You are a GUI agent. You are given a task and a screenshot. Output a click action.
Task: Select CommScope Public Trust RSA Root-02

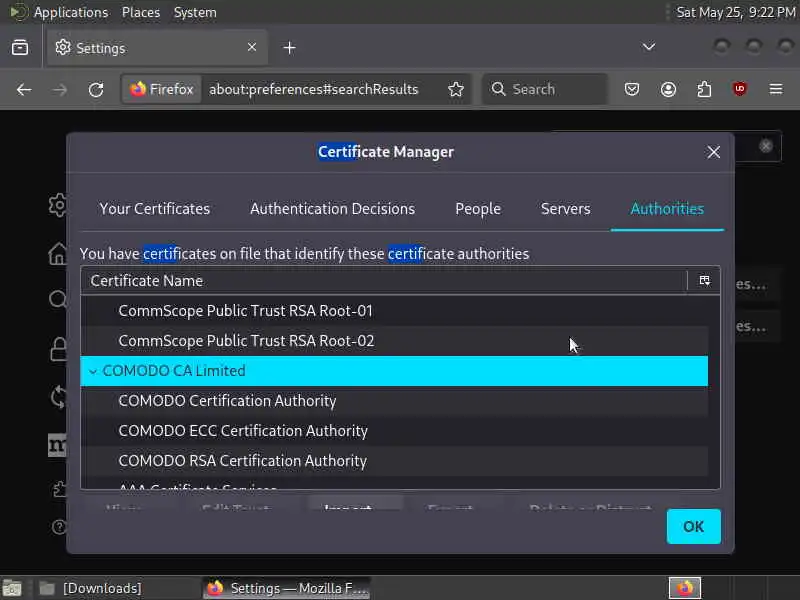[394, 341]
